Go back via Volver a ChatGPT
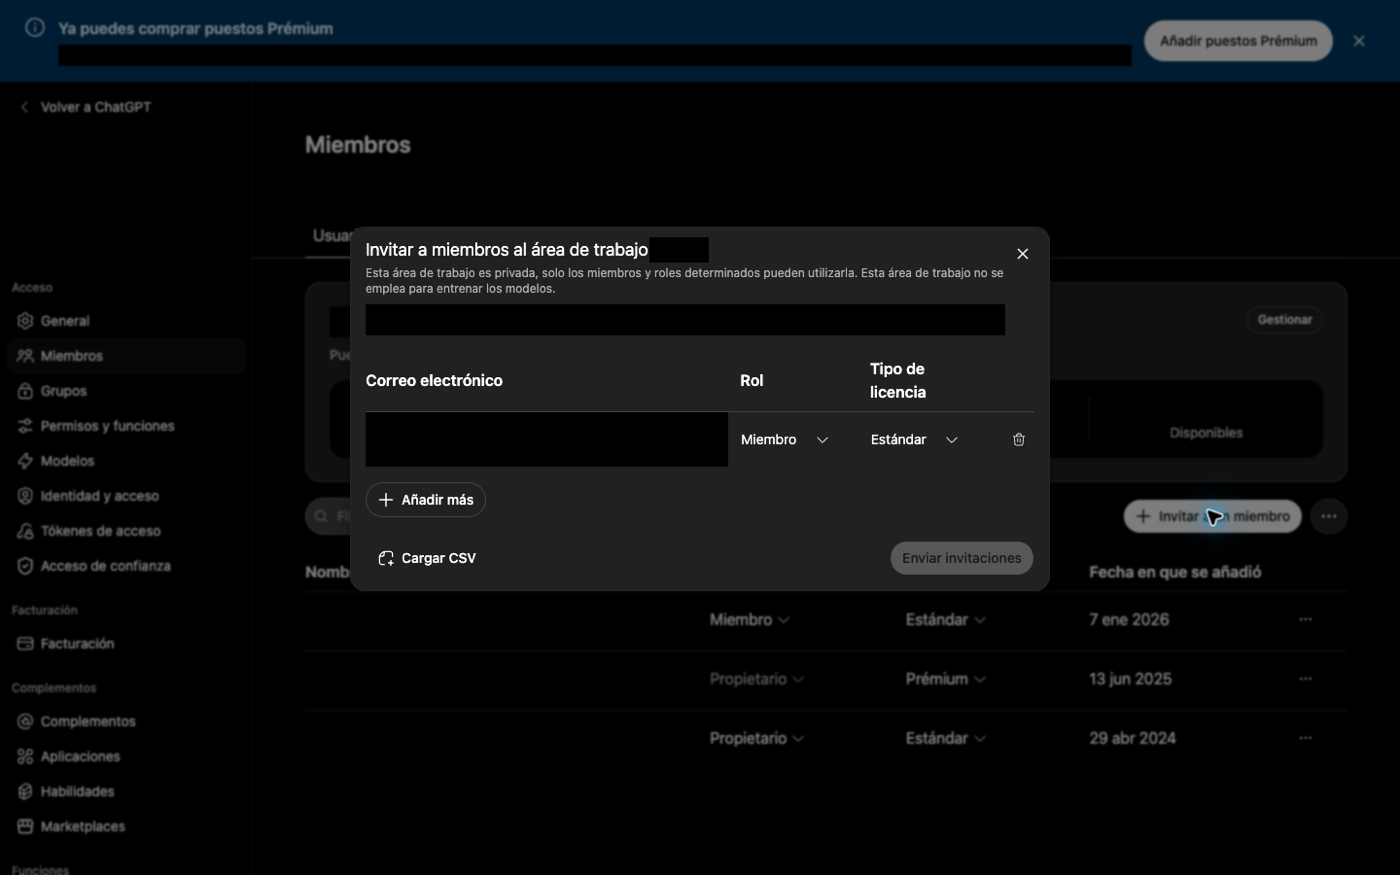Screen dimensions: 1400x875 86,107
